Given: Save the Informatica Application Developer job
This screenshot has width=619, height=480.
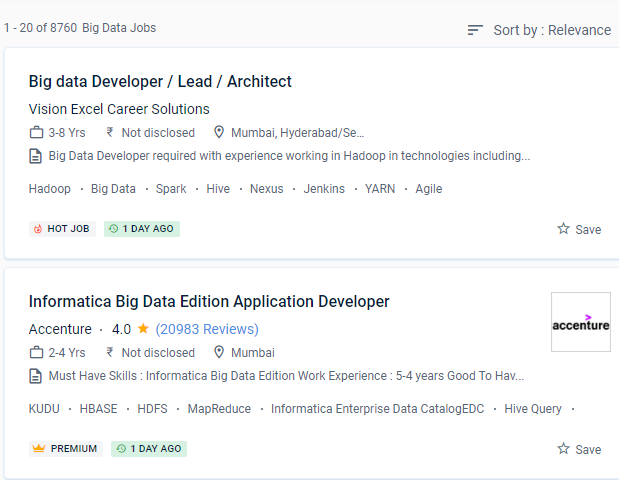Looking at the screenshot, I should (x=579, y=449).
